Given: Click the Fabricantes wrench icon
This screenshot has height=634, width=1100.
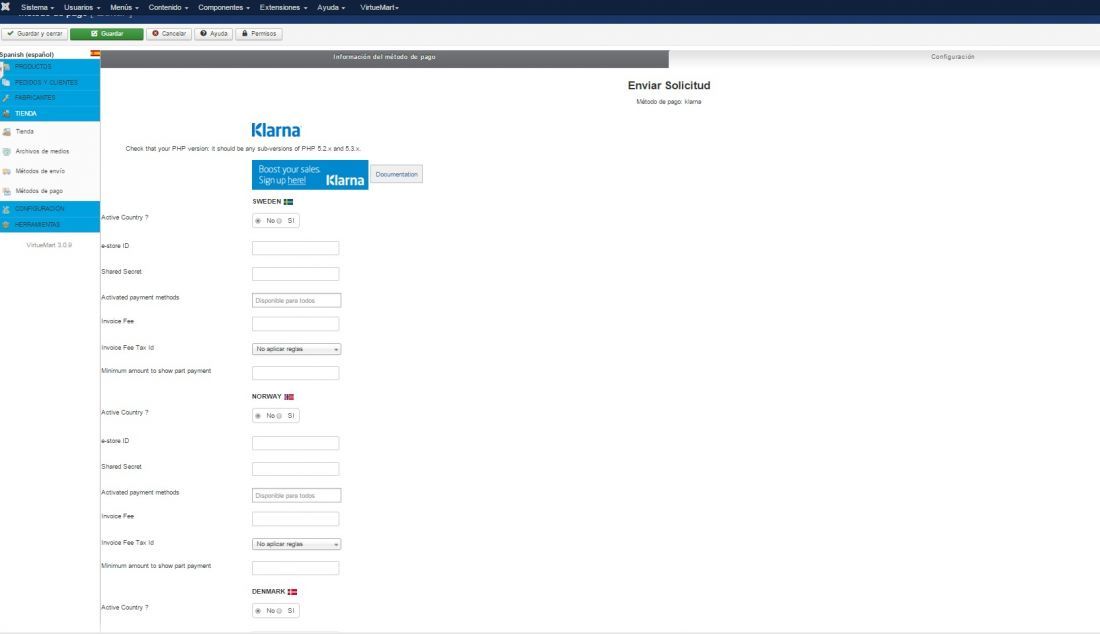Looking at the screenshot, I should (6, 97).
